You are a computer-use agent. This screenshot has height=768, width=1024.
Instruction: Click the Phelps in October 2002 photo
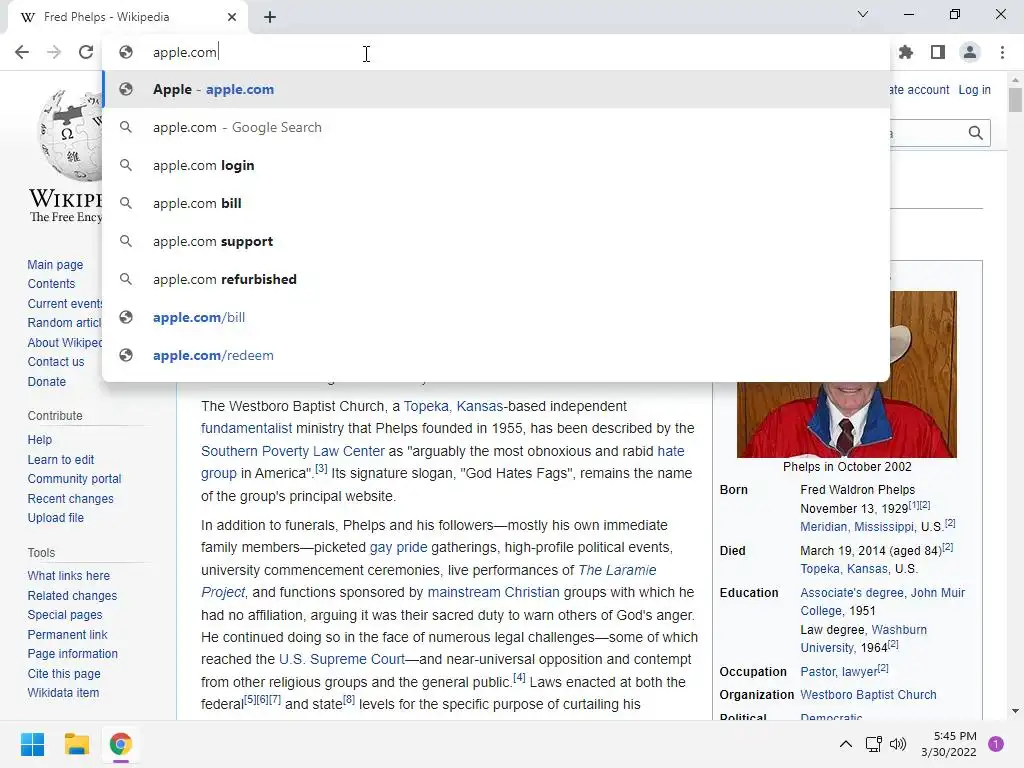846,418
